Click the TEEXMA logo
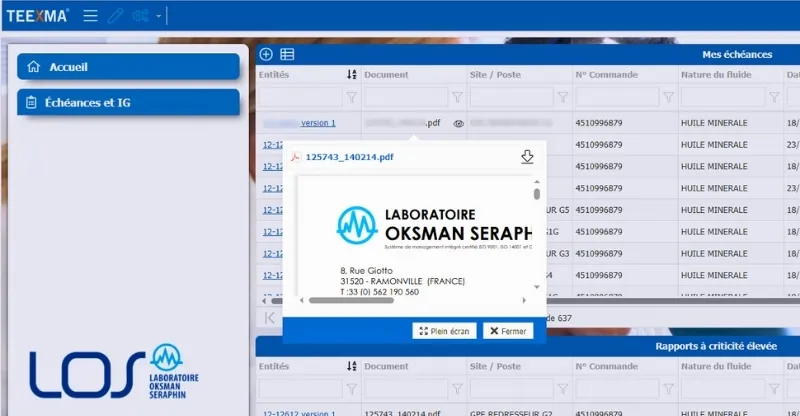The height and width of the screenshot is (416, 800). pyautogui.click(x=37, y=16)
